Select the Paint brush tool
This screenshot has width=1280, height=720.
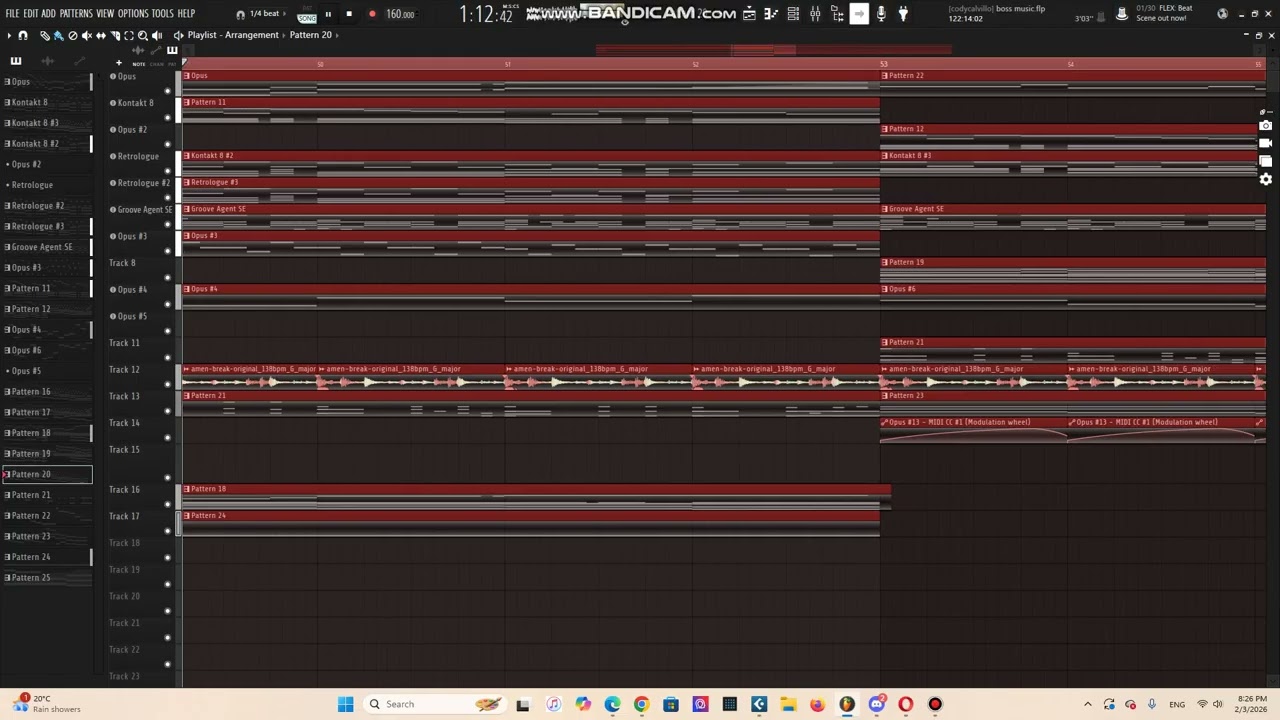tap(58, 35)
